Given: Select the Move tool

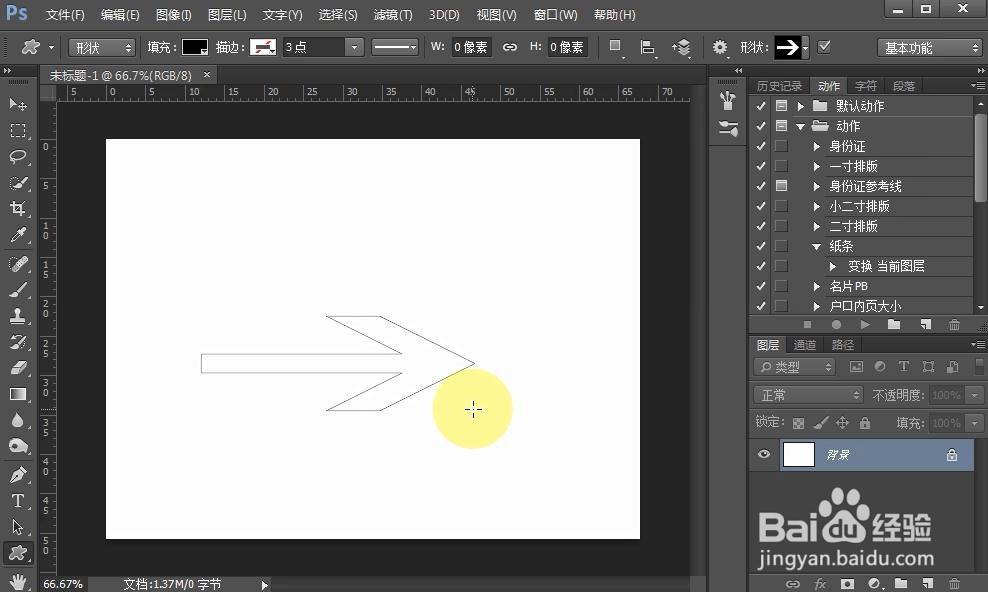Looking at the screenshot, I should (x=18, y=104).
